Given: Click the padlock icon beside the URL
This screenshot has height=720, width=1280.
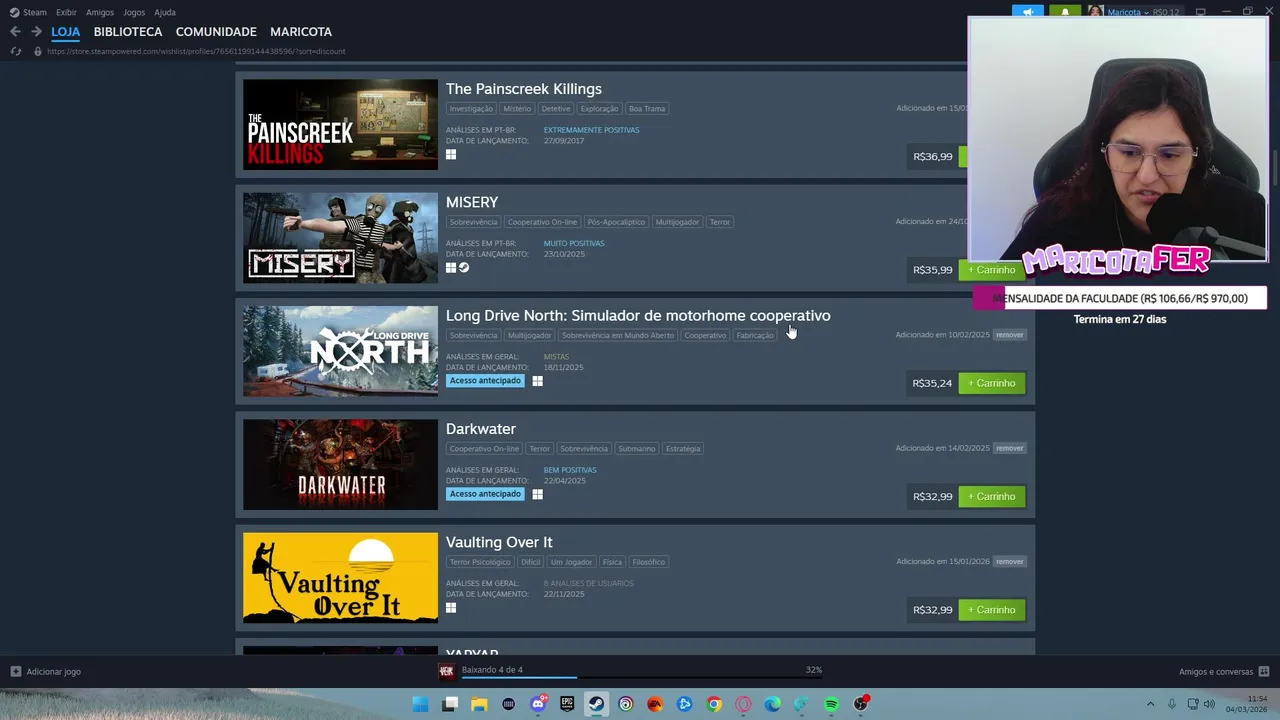Looking at the screenshot, I should [38, 51].
